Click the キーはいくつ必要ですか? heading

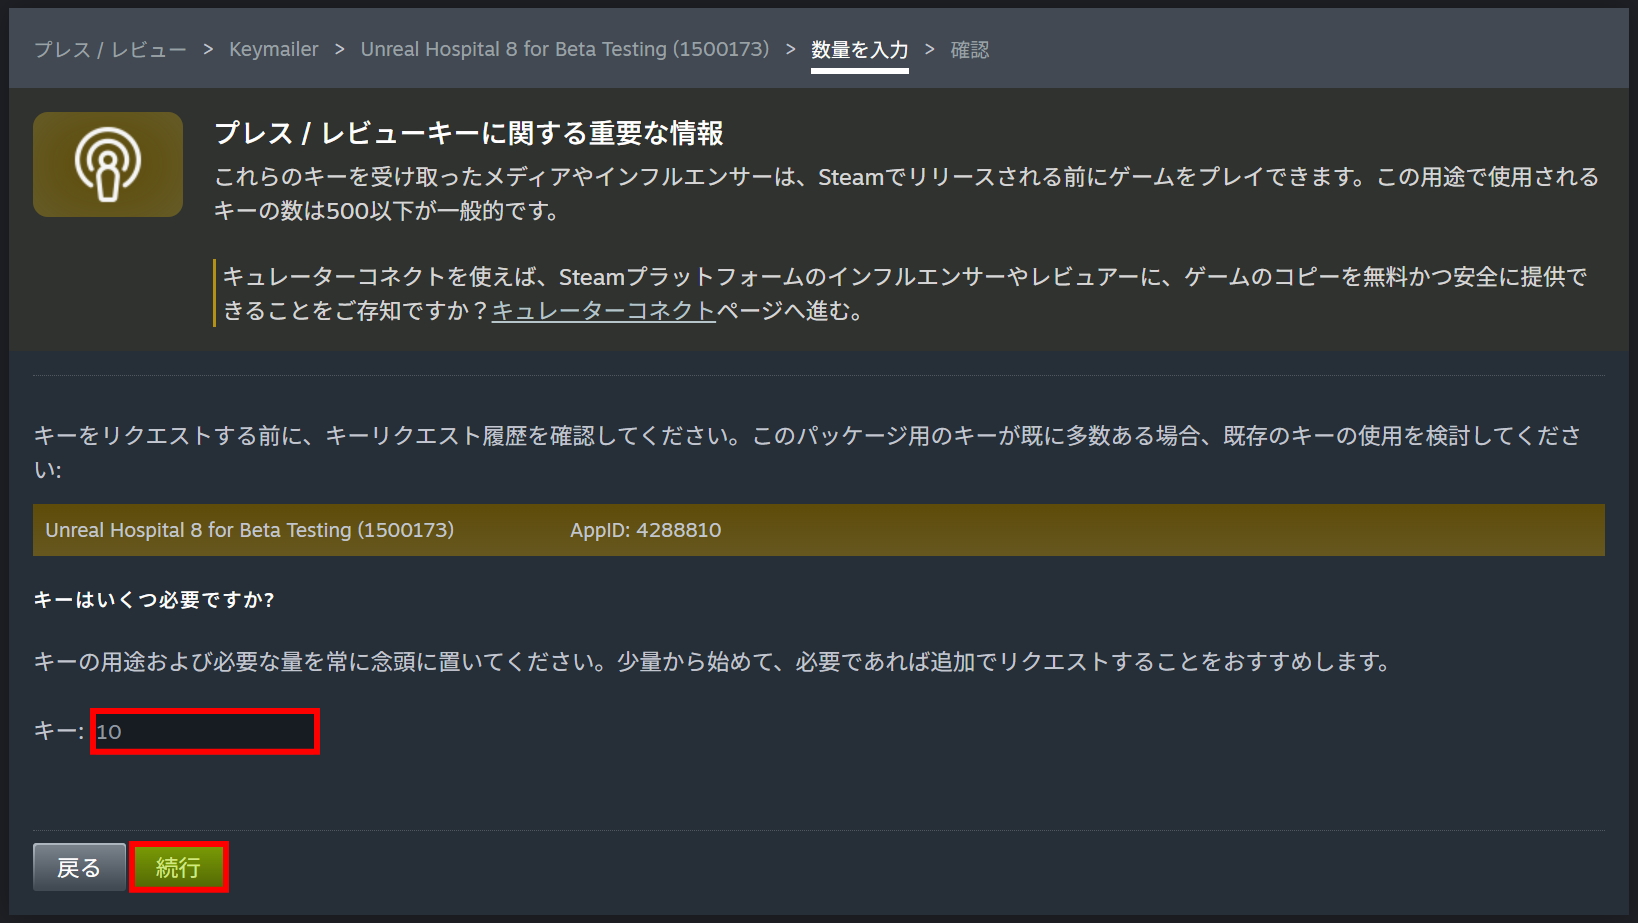point(154,600)
